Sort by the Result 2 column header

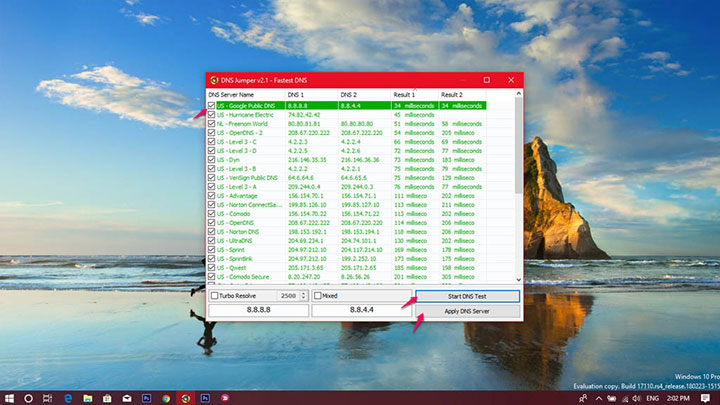coord(462,95)
